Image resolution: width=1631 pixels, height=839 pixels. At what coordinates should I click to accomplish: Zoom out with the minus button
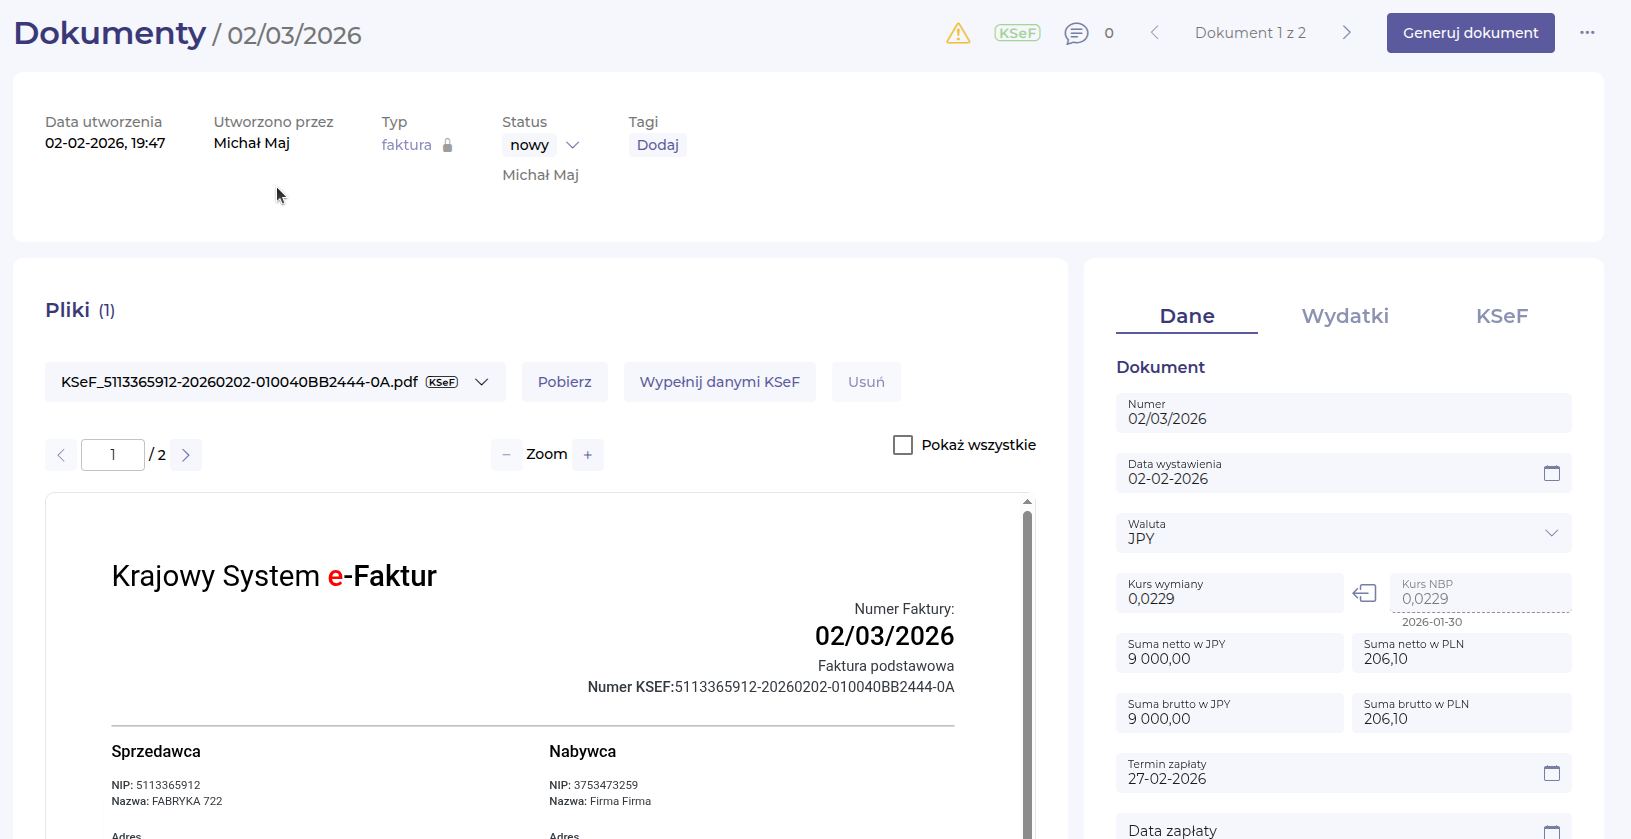click(506, 455)
